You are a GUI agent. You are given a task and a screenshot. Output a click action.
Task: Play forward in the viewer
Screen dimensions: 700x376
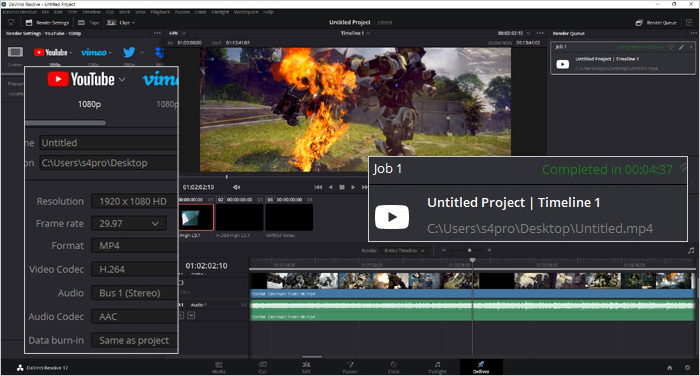click(353, 187)
